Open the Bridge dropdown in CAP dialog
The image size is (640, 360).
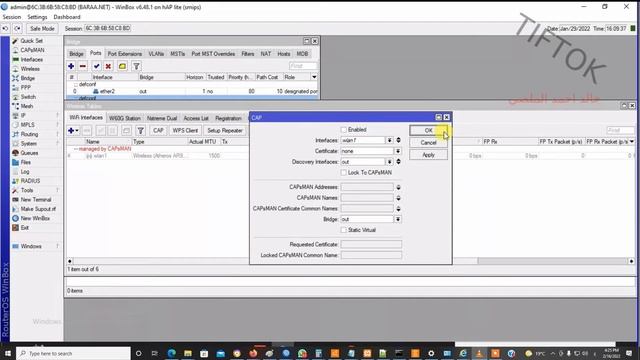(x=398, y=219)
